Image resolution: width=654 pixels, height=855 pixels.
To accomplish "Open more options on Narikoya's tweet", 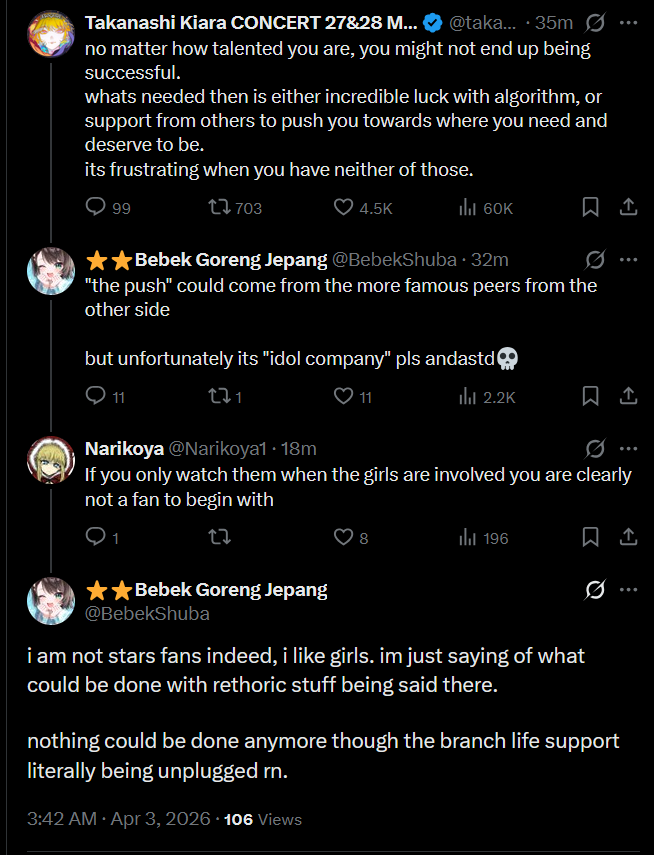I will 629,448.
